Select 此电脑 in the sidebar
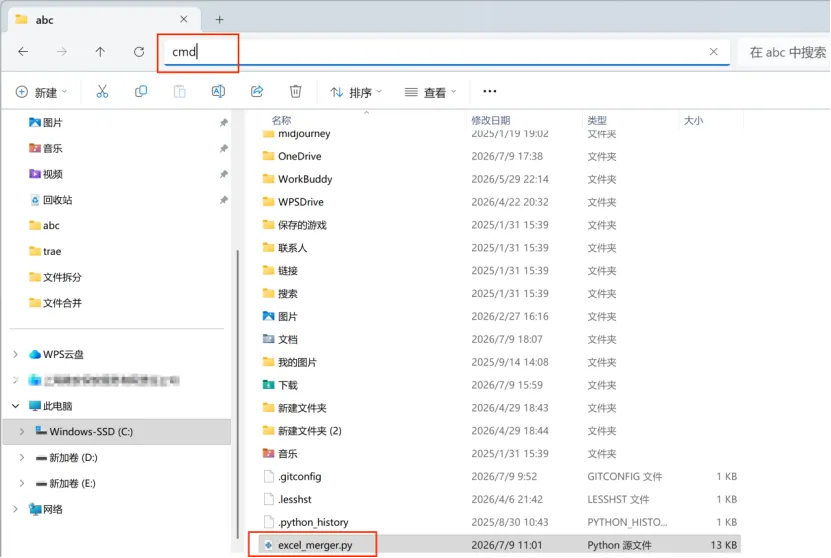The image size is (831, 558). coord(50,406)
